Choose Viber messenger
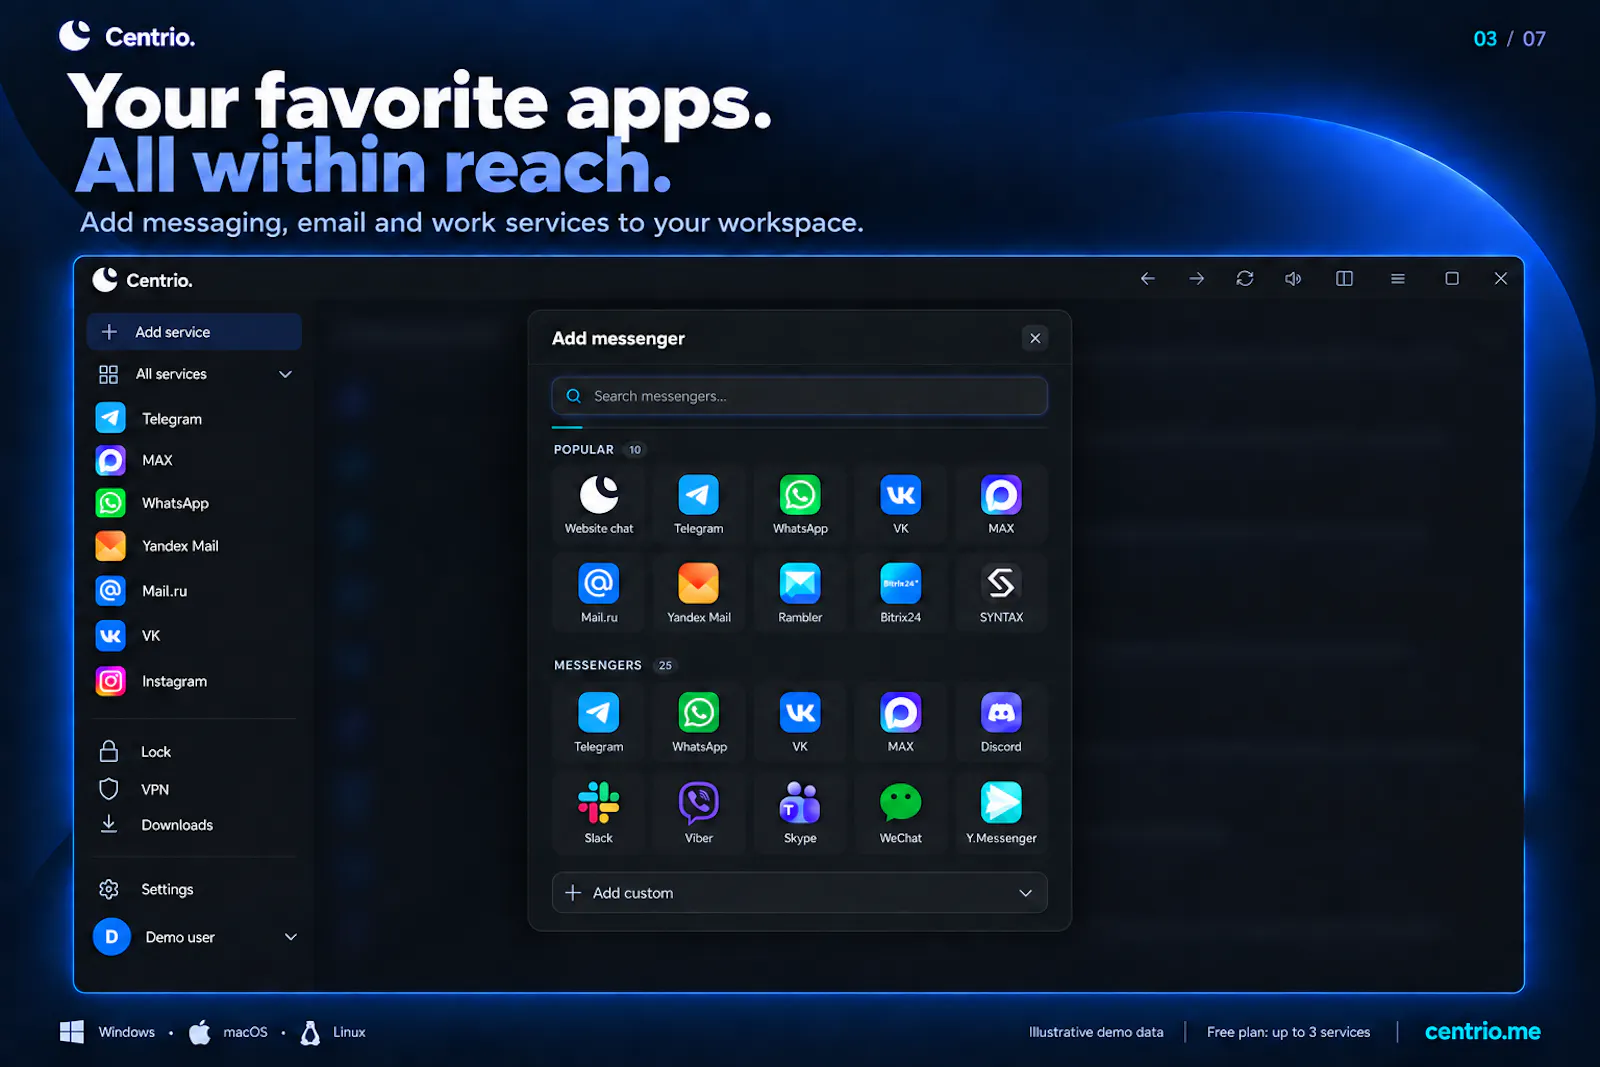 [x=699, y=812]
